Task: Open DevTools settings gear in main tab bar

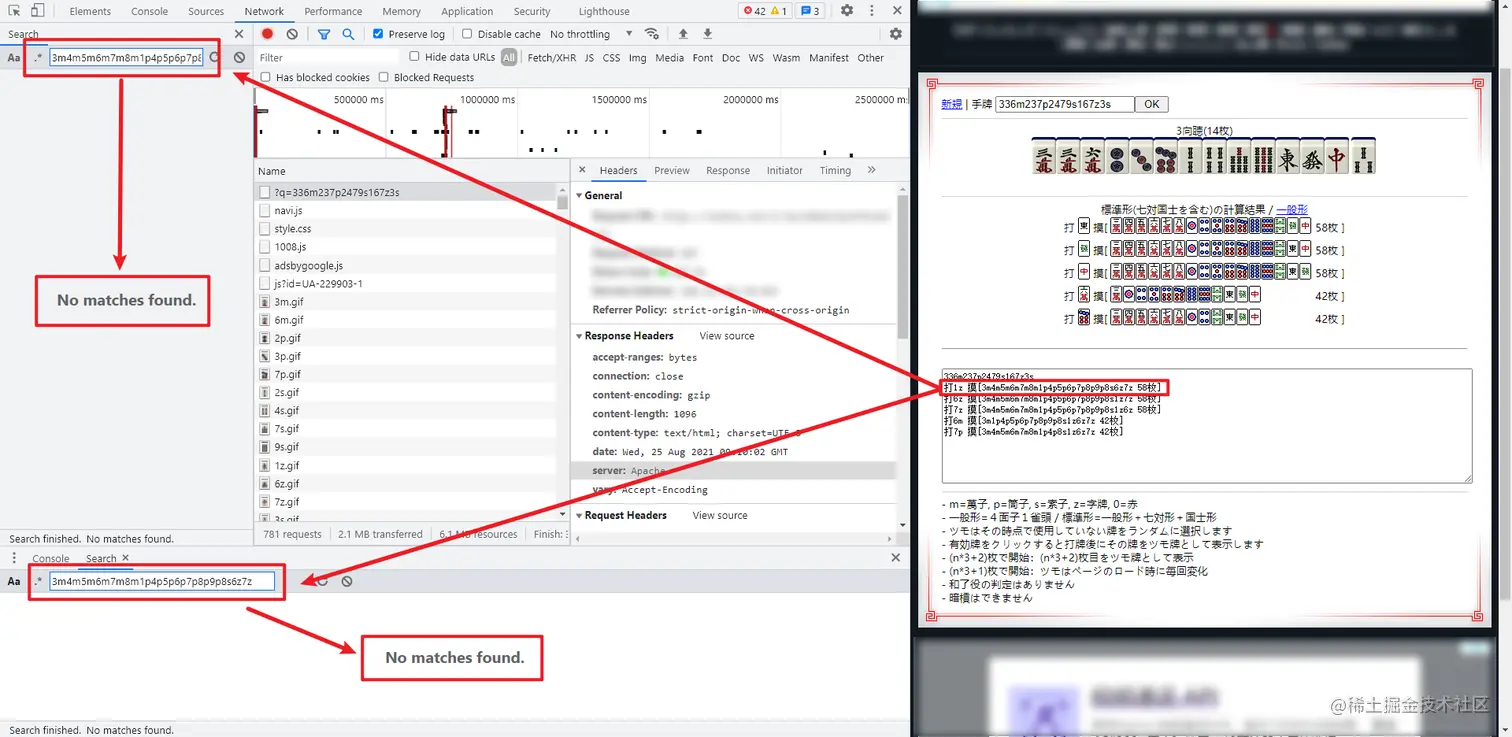Action: point(847,11)
